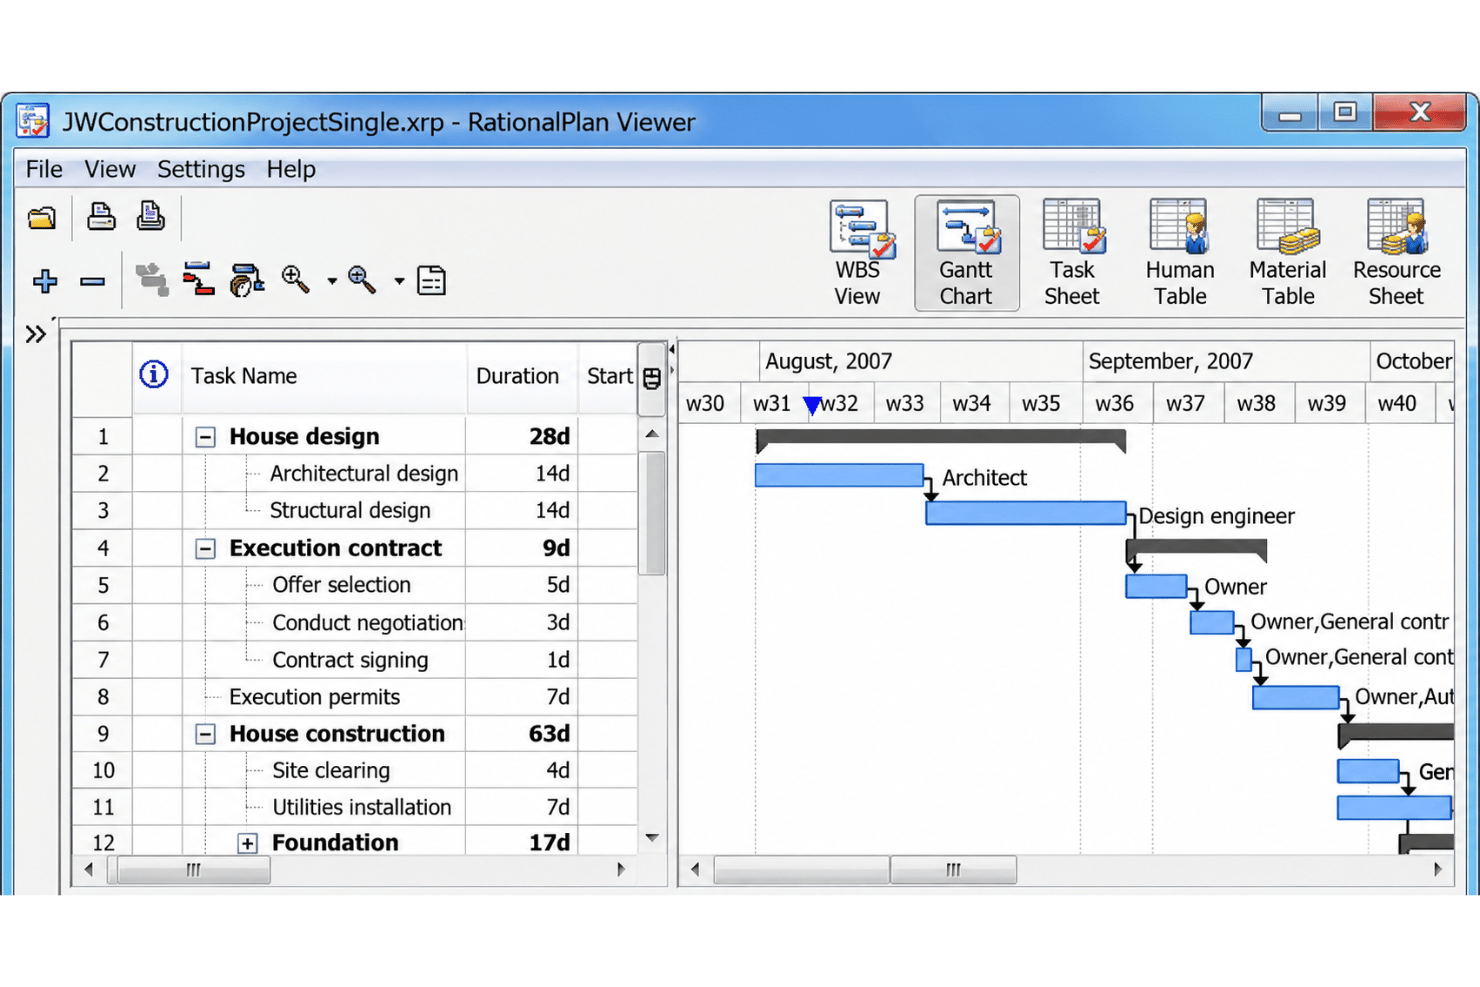Open the column chooser icon beside Start
Image resolution: width=1480 pixels, height=987 pixels.
tap(652, 378)
